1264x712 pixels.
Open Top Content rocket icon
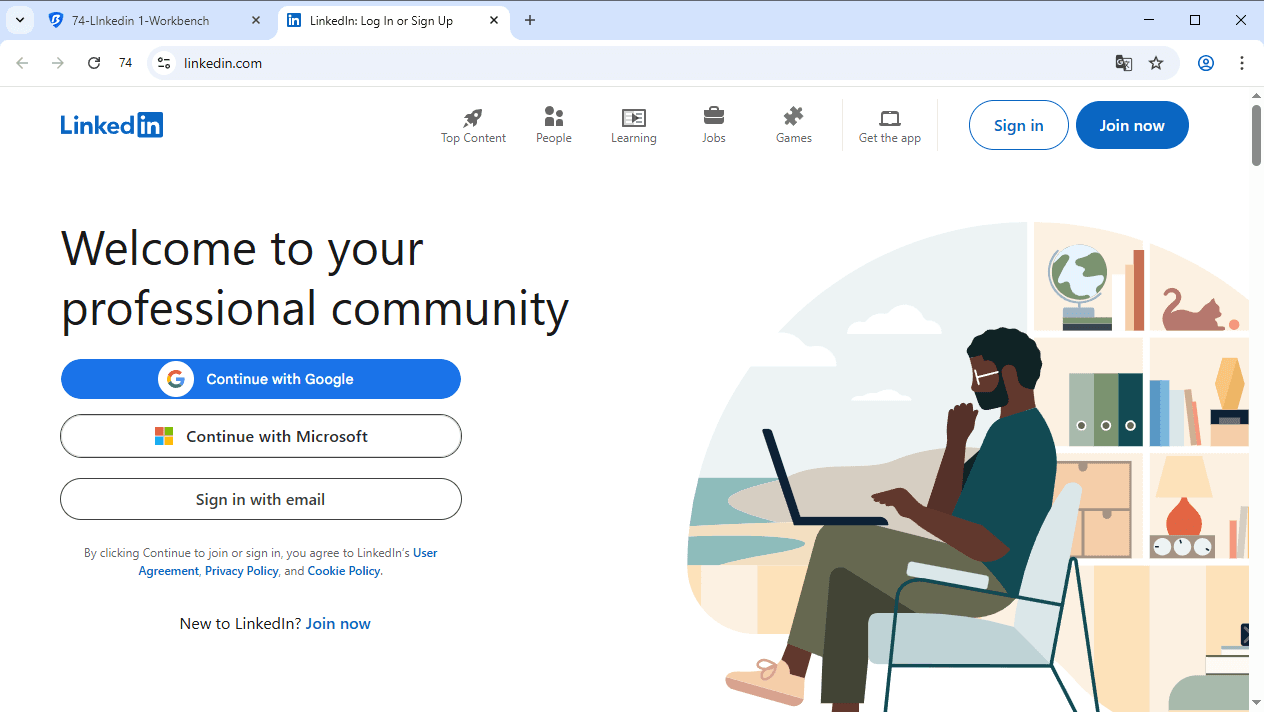point(473,117)
